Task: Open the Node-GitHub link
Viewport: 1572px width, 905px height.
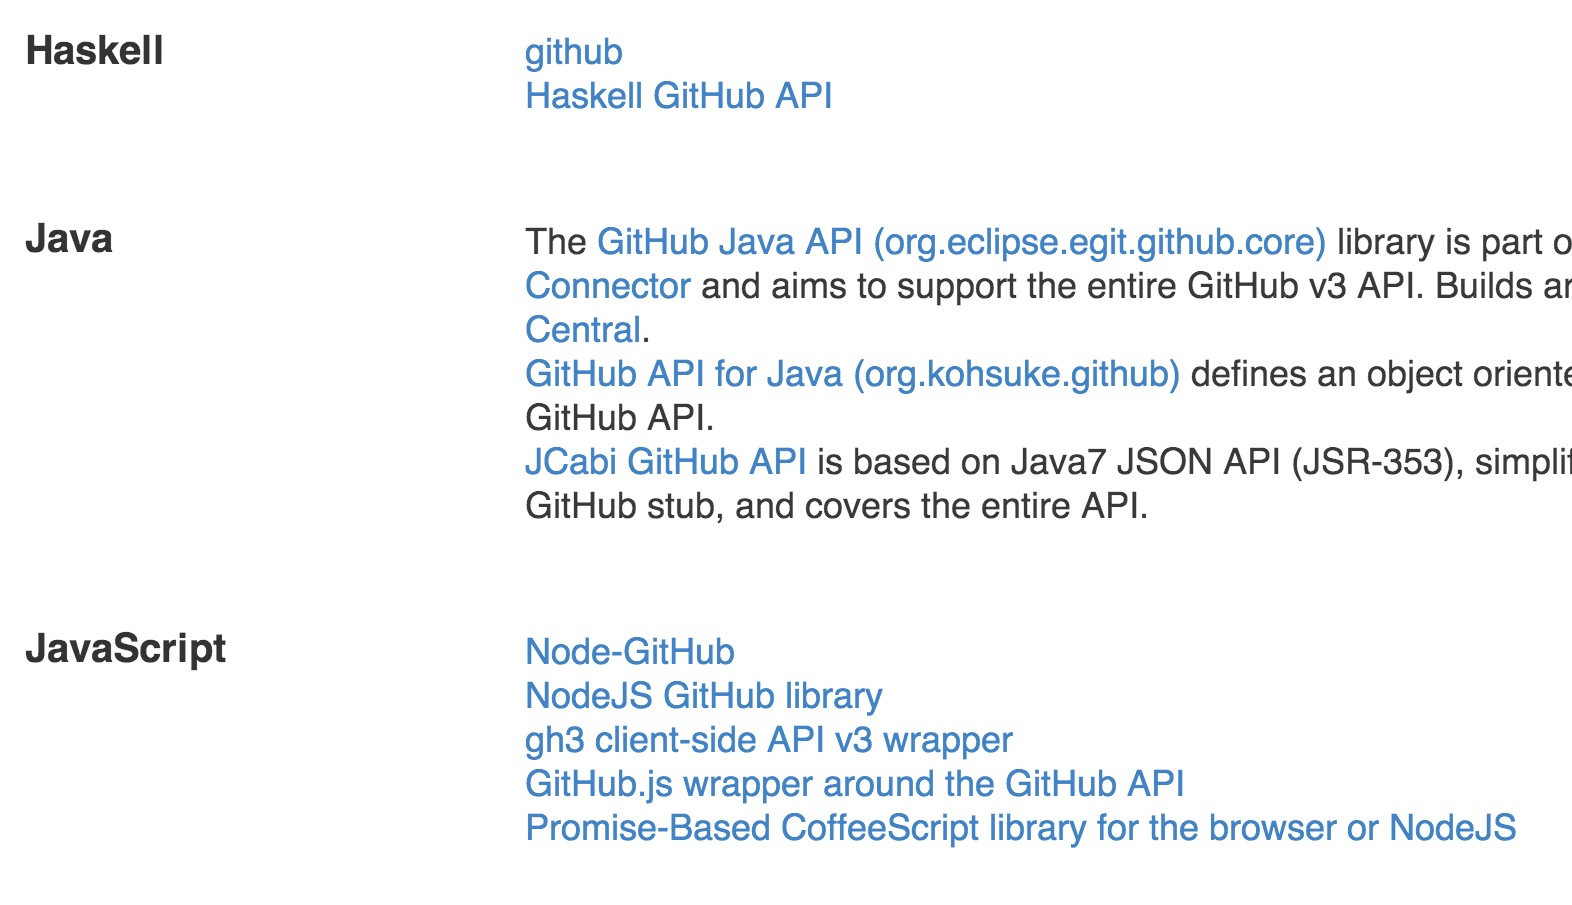Action: [630, 652]
